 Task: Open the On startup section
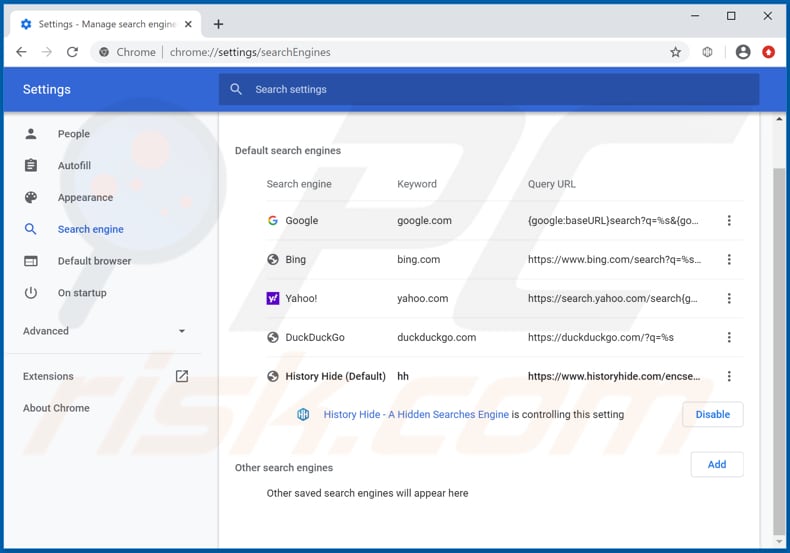coord(82,293)
